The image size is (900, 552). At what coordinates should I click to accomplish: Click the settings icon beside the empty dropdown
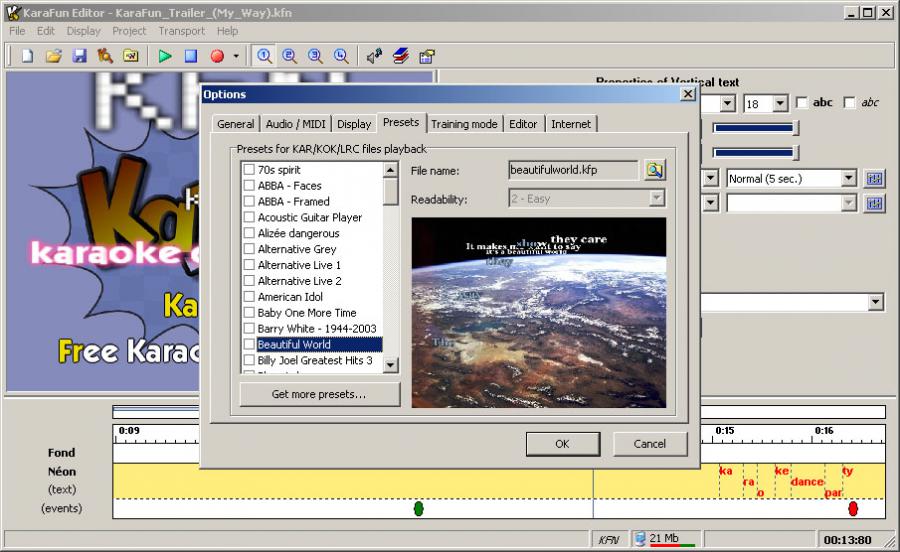click(874, 203)
